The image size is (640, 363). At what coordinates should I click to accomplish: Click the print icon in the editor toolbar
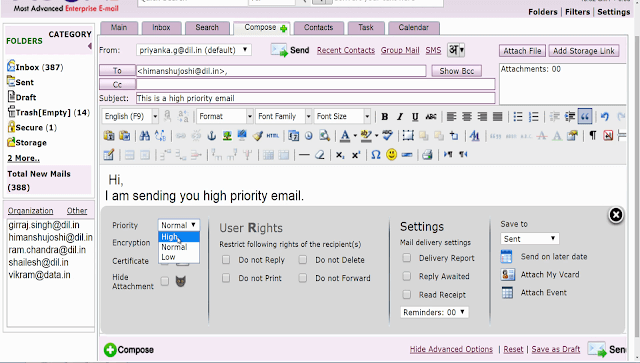tap(427, 155)
